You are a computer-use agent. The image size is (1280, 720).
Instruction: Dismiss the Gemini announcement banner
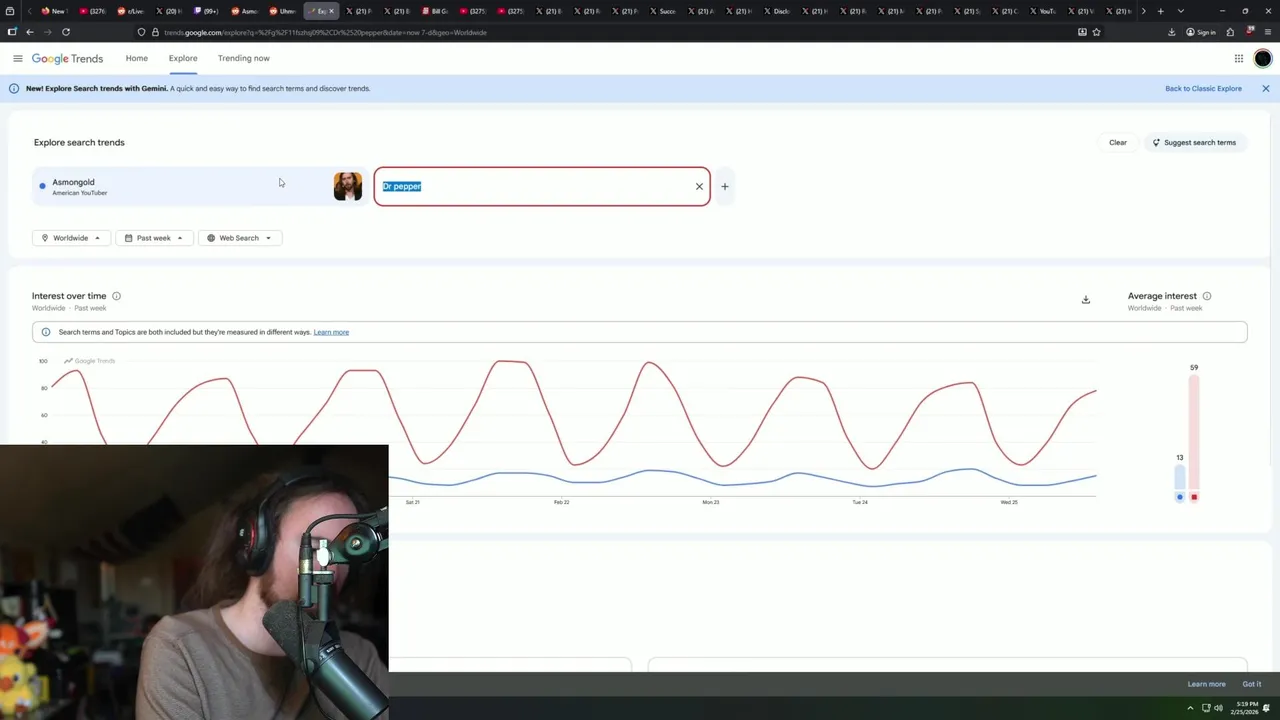point(1265,88)
